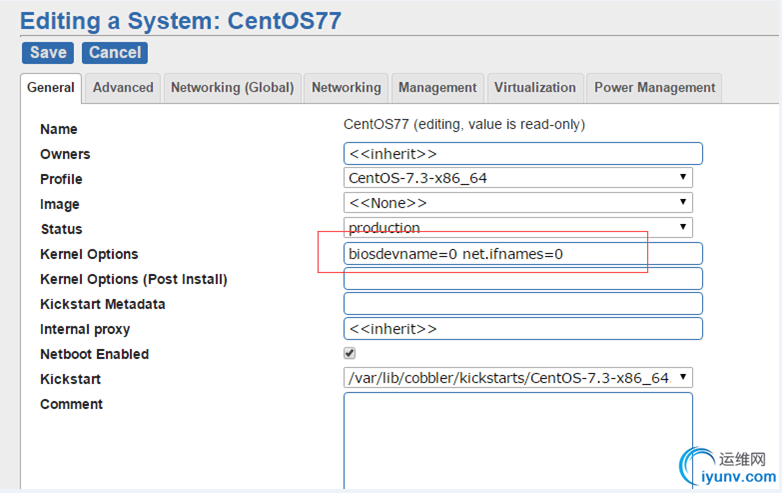Open the Advanced tab

pos(123,88)
